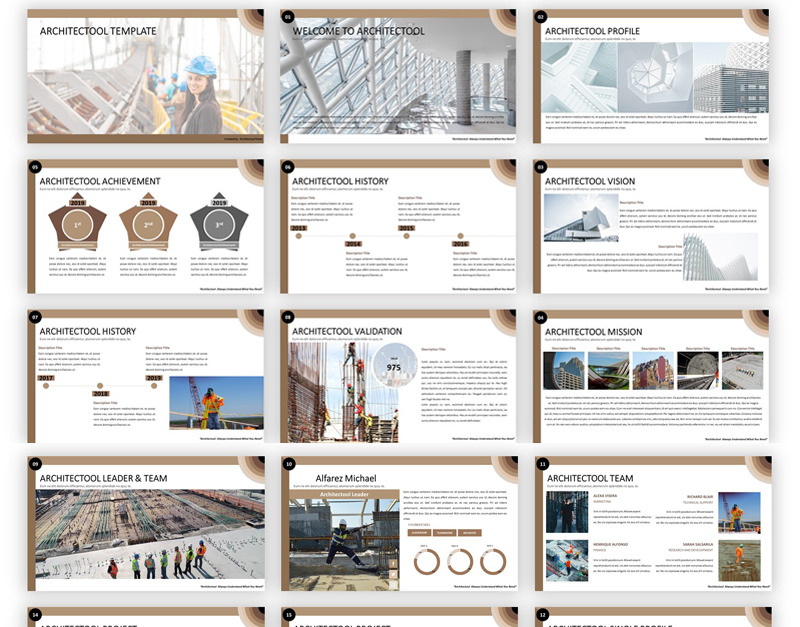Open the Architectool Template cover slide
The height and width of the screenshot is (627, 800).
[145, 76]
